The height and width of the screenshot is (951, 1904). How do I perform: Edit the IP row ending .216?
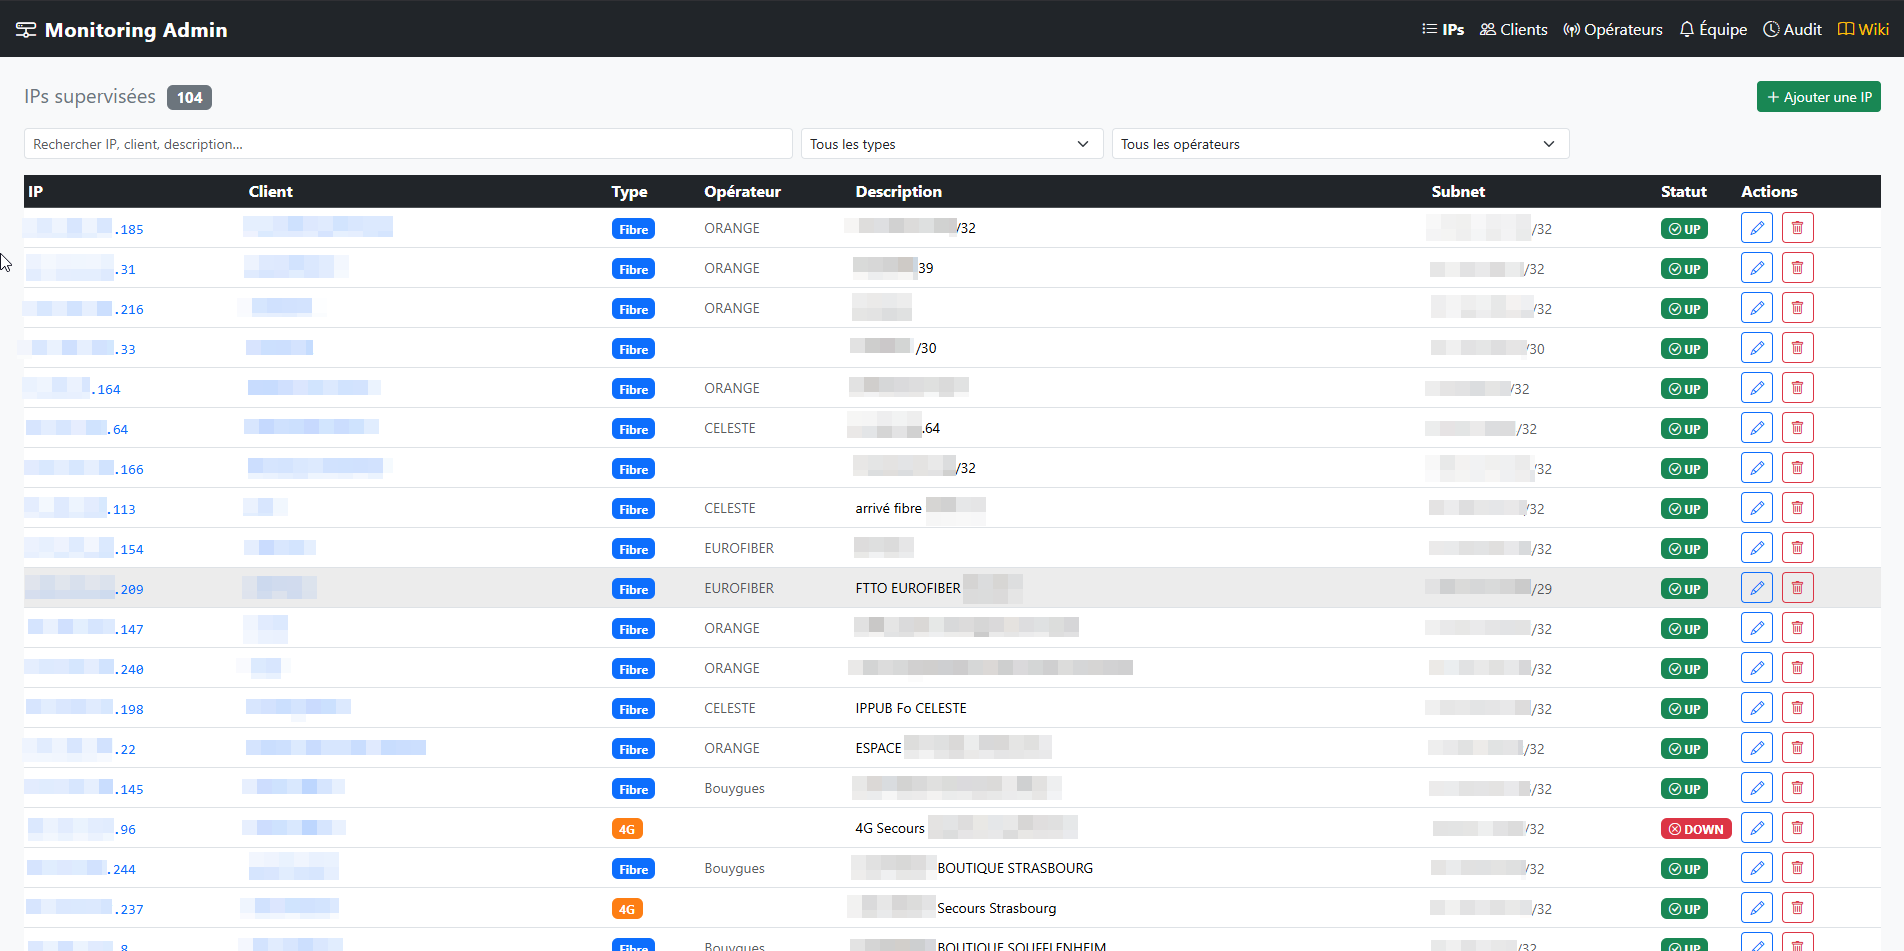(x=1756, y=308)
